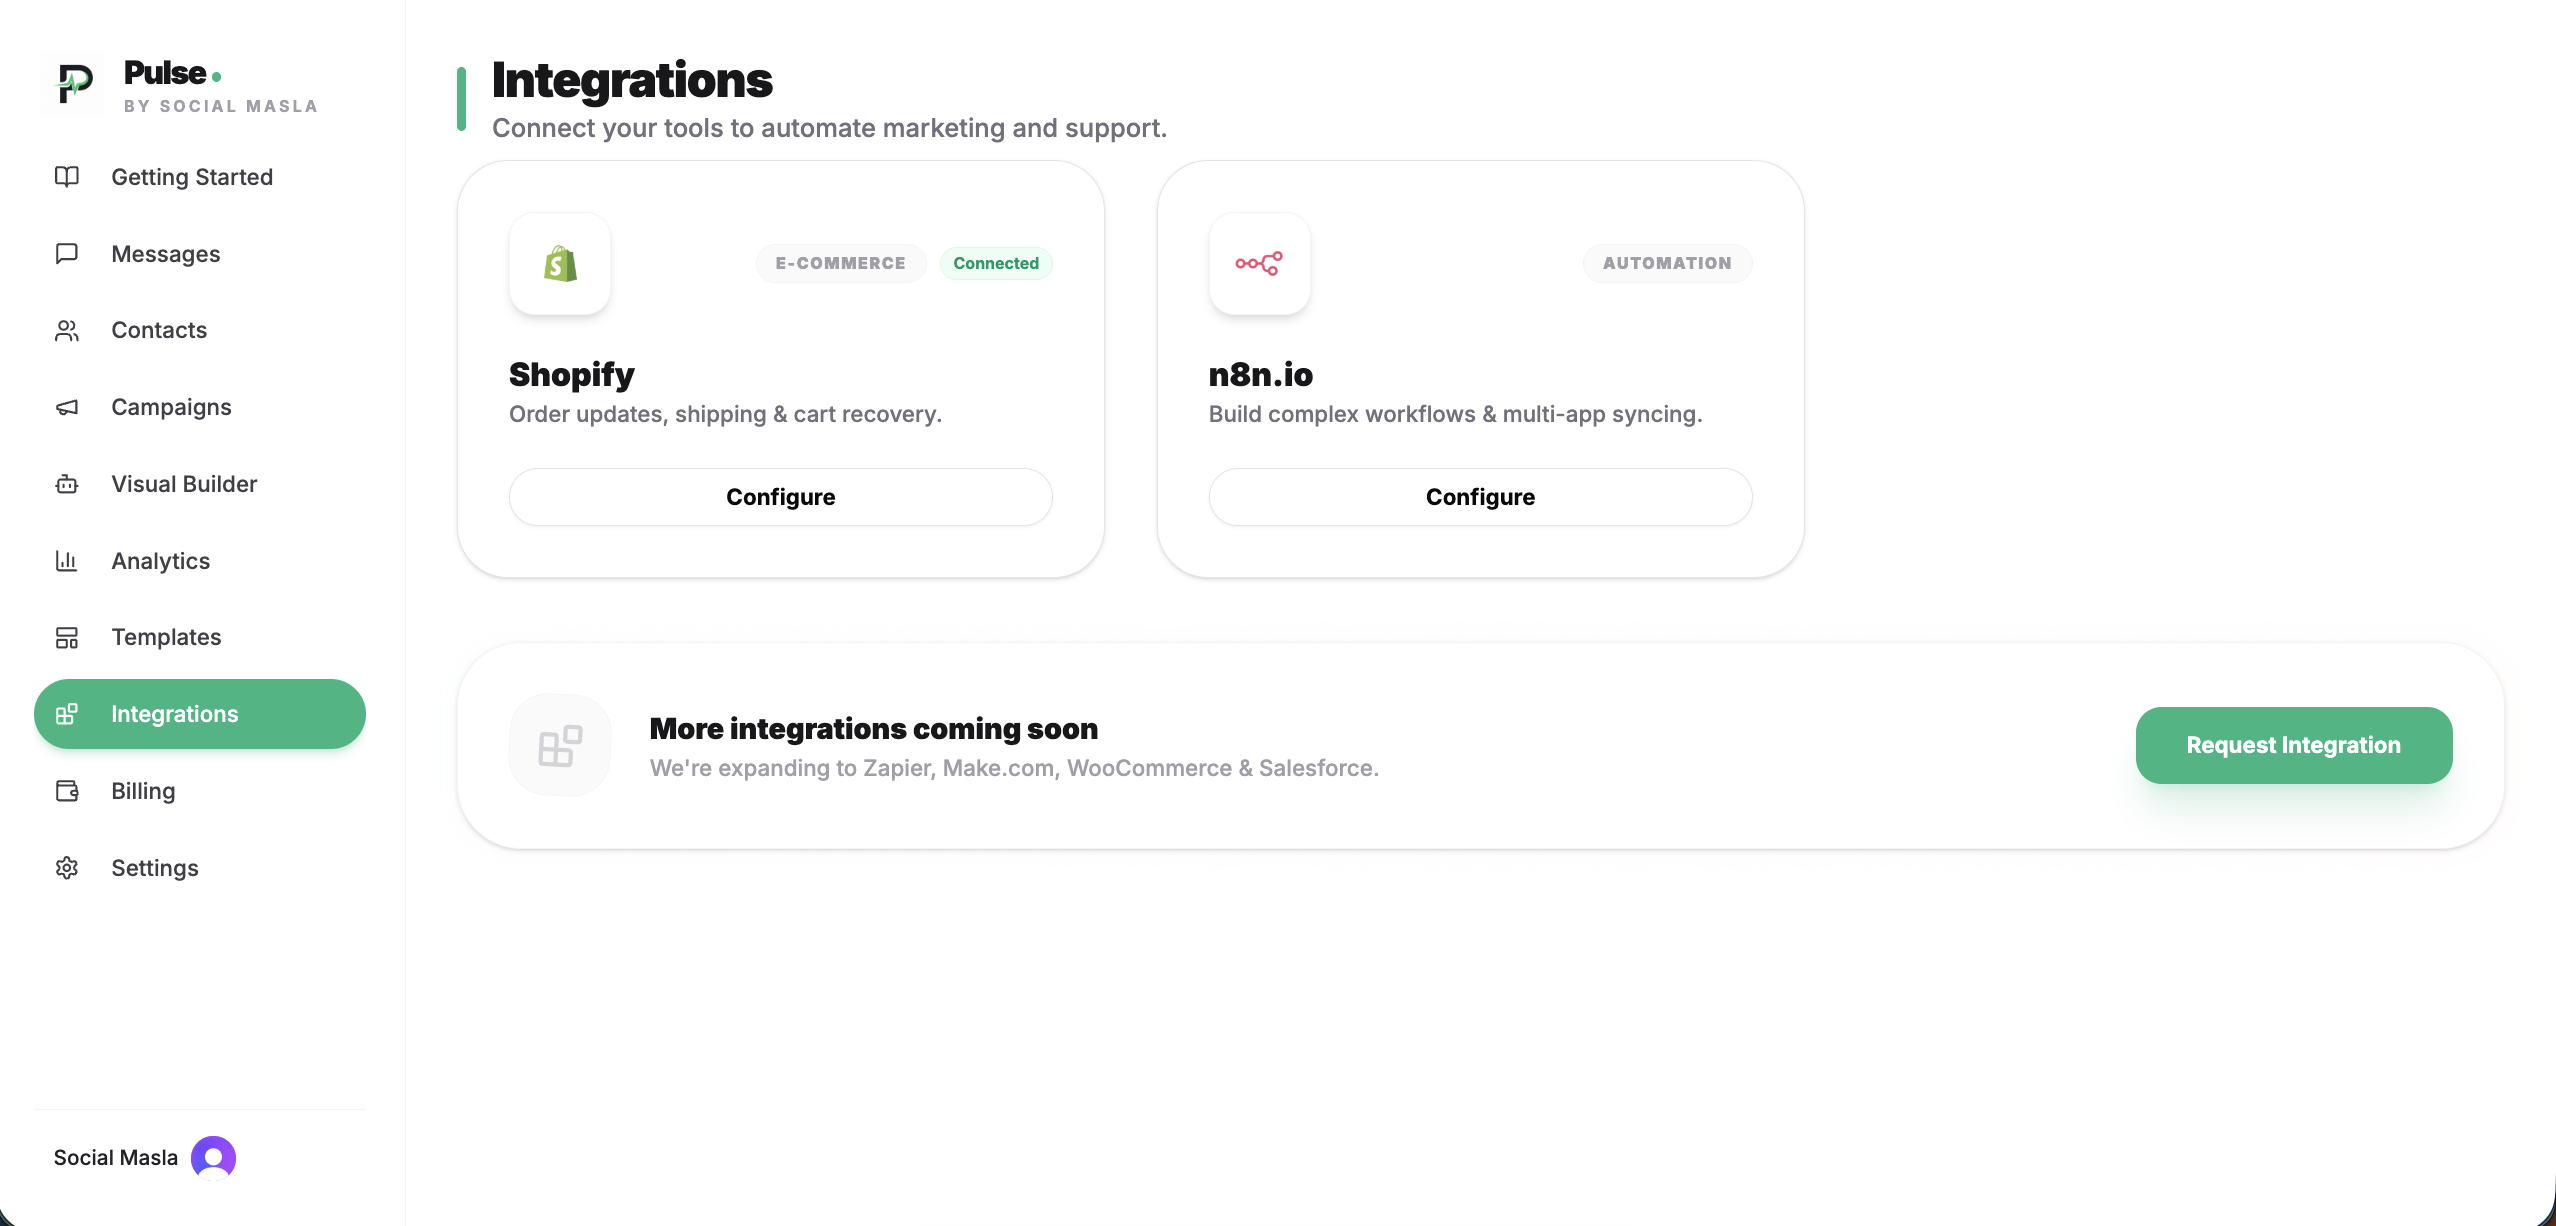
Task: Click the E-COMMERCE category badge
Action: coord(840,263)
